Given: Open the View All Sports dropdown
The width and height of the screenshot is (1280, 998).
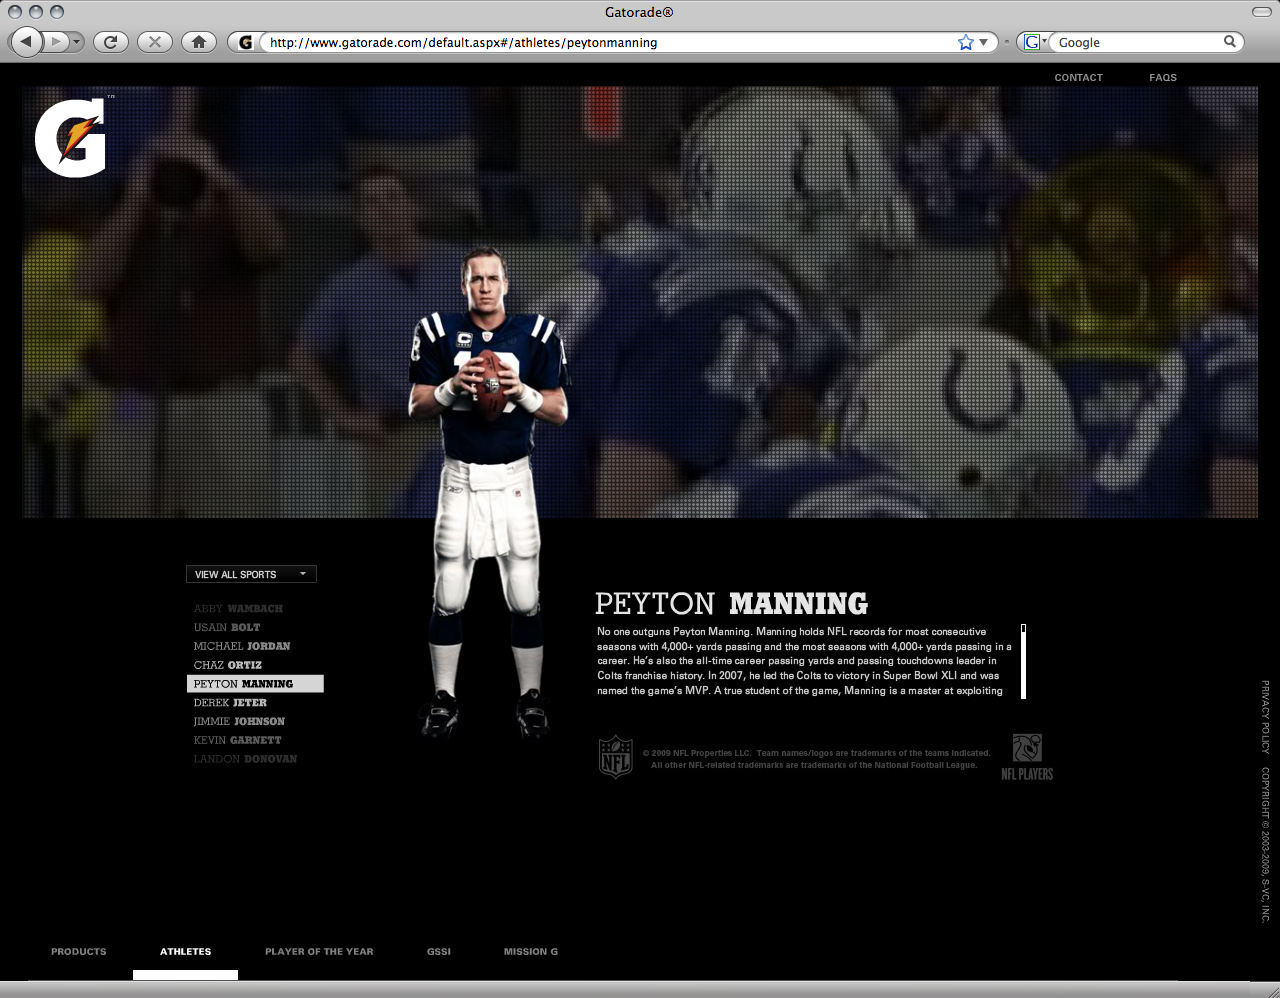Looking at the screenshot, I should click(x=251, y=574).
